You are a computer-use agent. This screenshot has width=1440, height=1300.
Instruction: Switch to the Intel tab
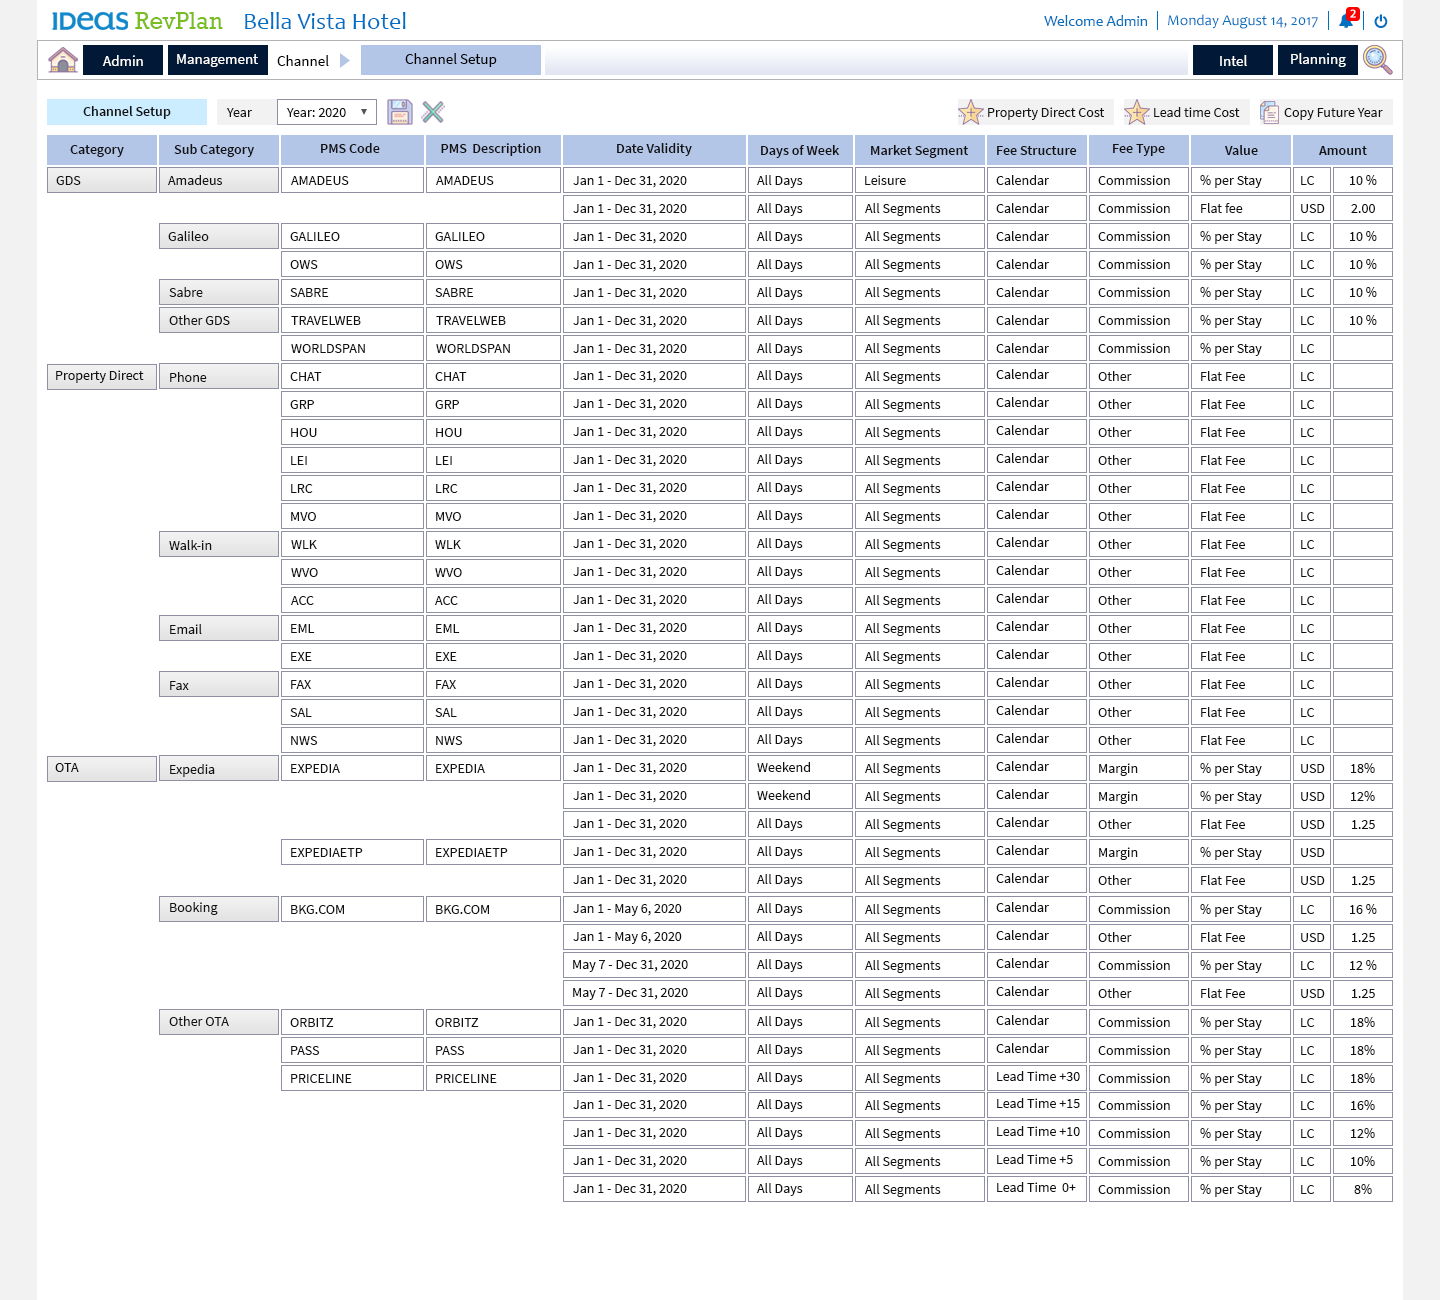[1232, 61]
